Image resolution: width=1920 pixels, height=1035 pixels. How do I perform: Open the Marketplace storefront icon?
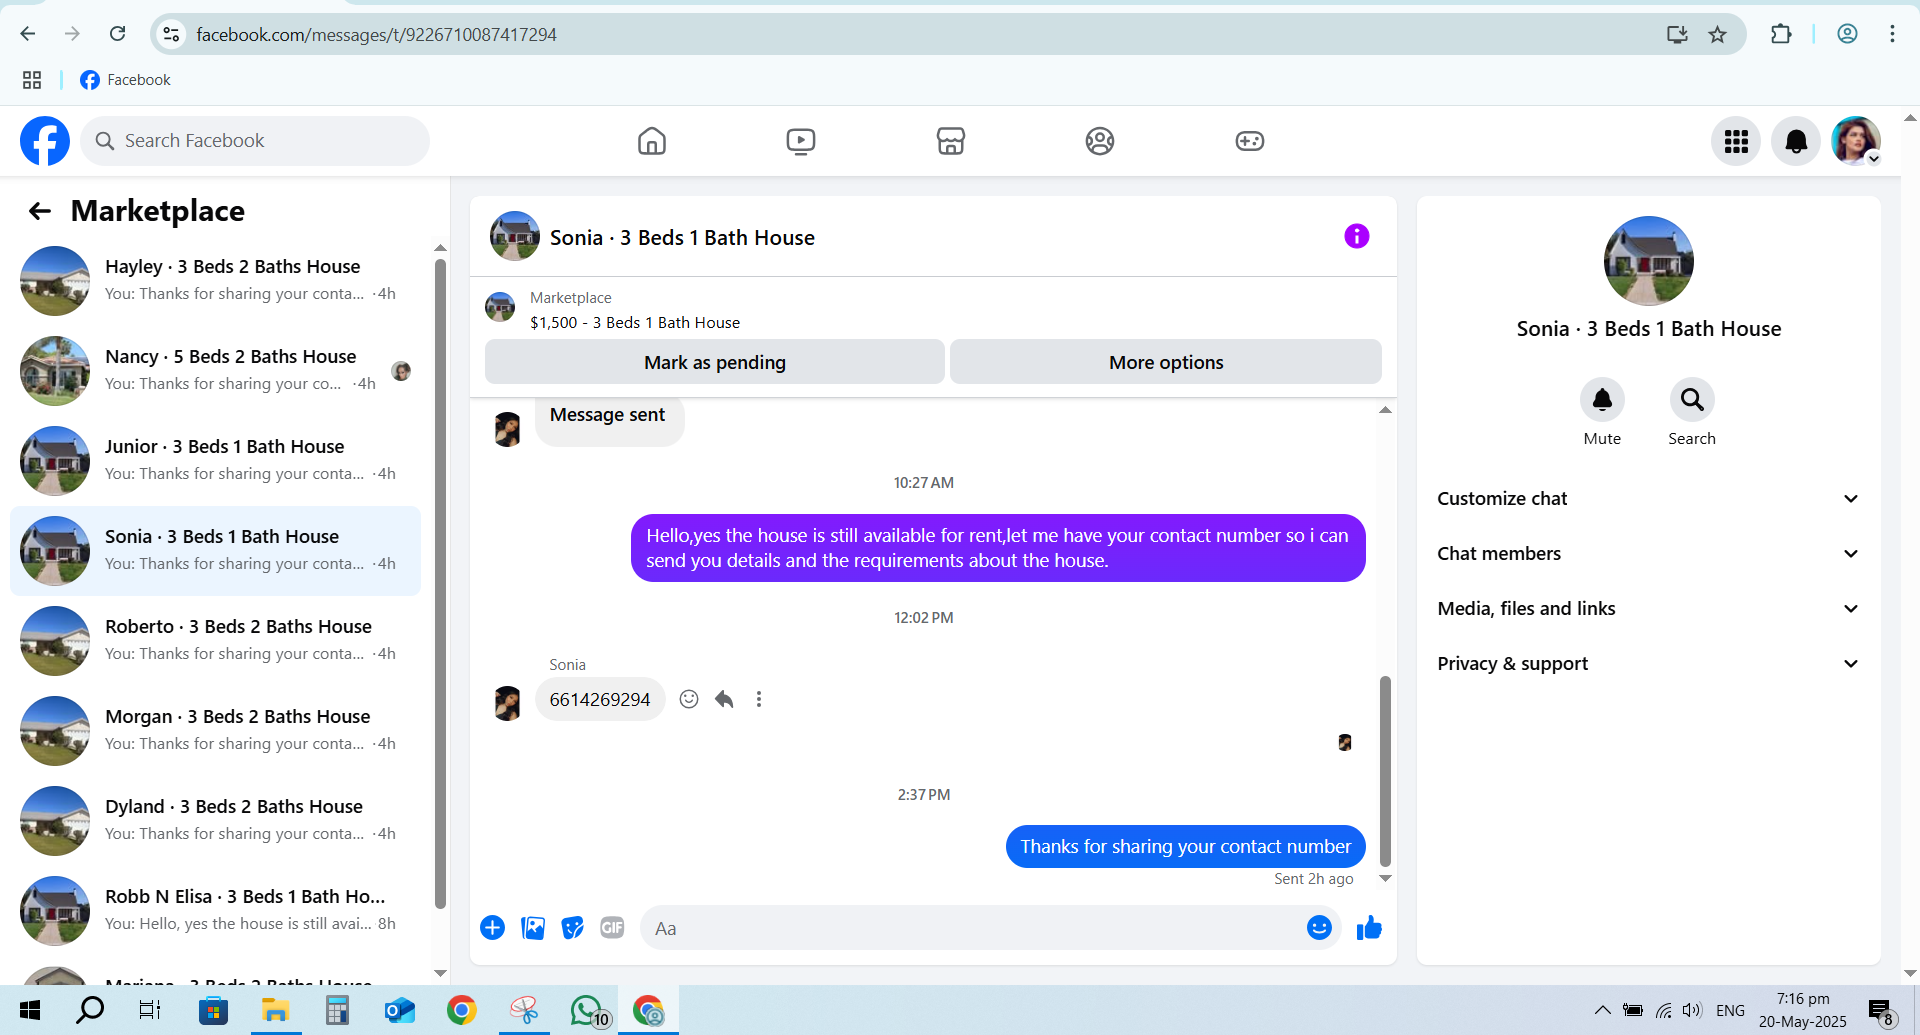coord(950,141)
